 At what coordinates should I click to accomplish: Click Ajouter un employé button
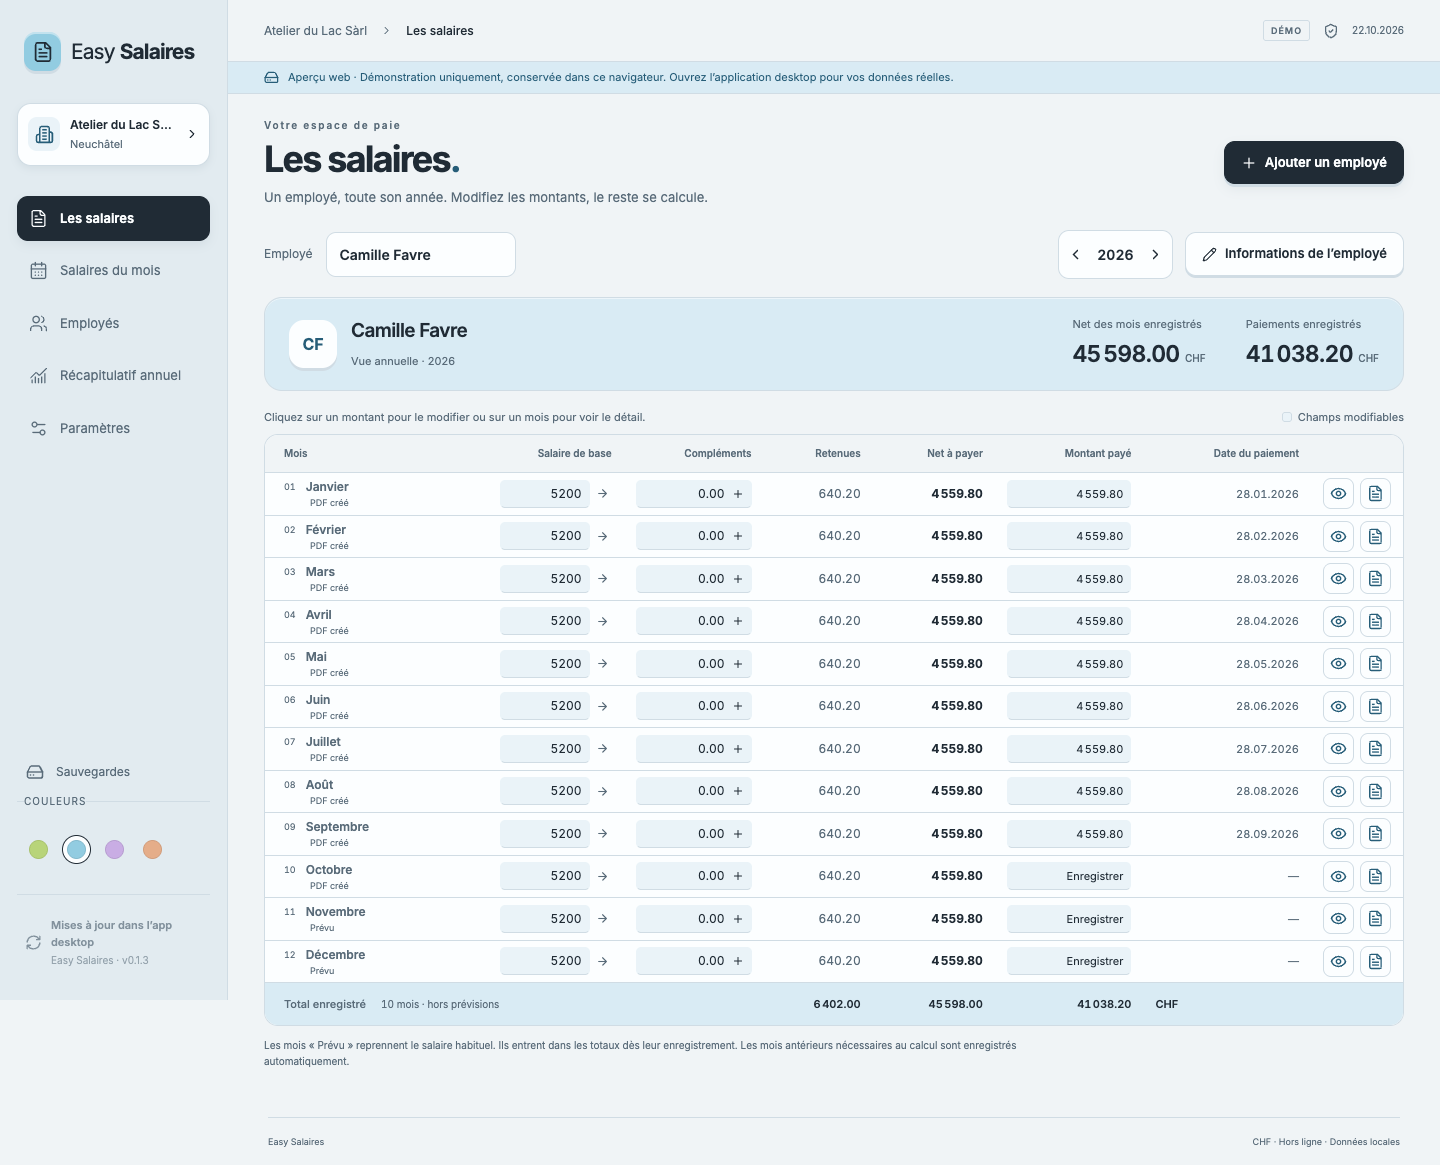click(1314, 162)
